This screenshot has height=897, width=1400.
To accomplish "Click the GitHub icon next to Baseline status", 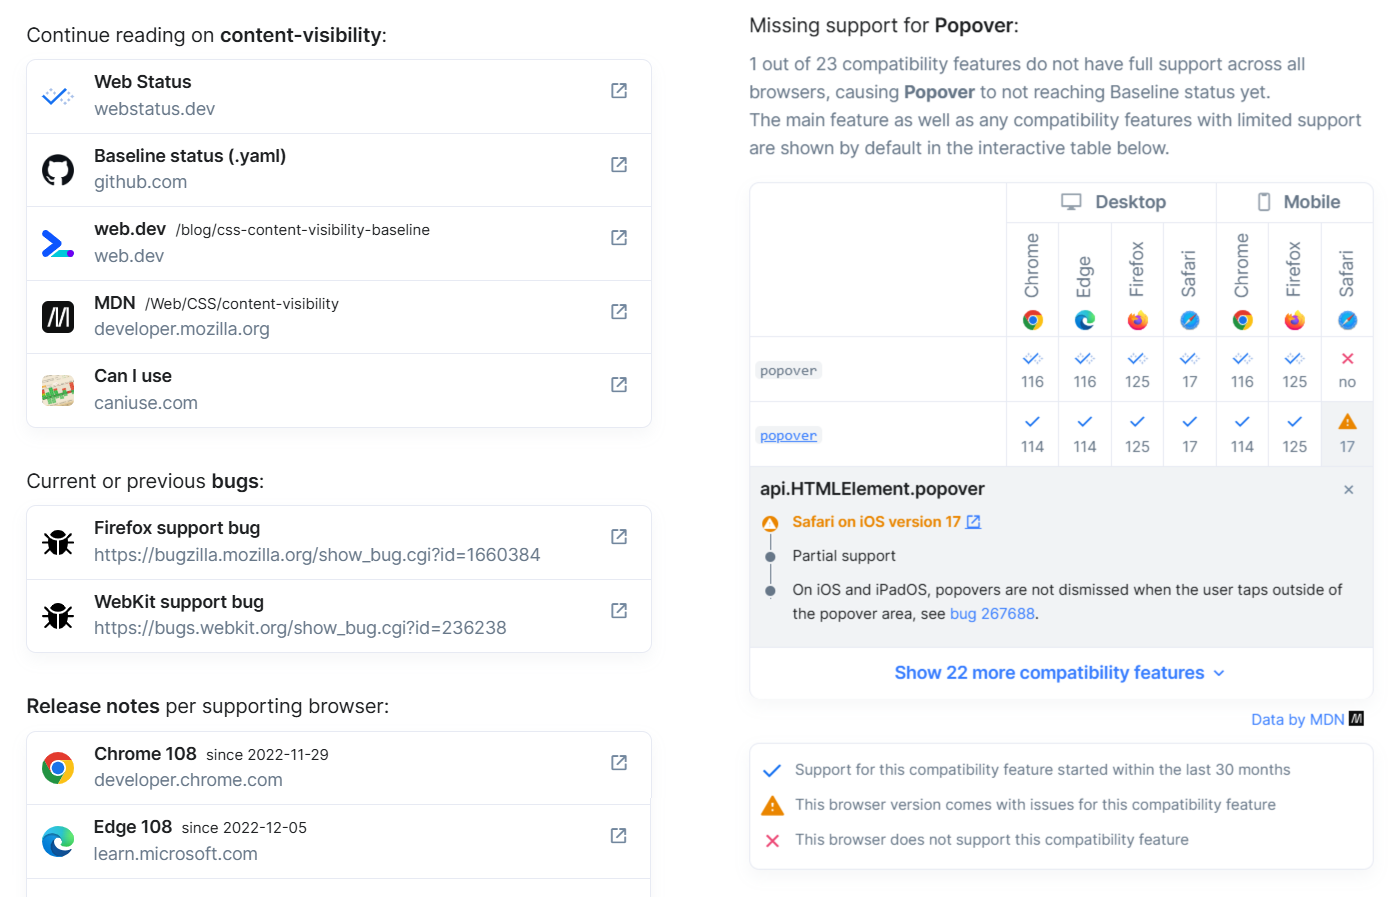I will click(57, 168).
